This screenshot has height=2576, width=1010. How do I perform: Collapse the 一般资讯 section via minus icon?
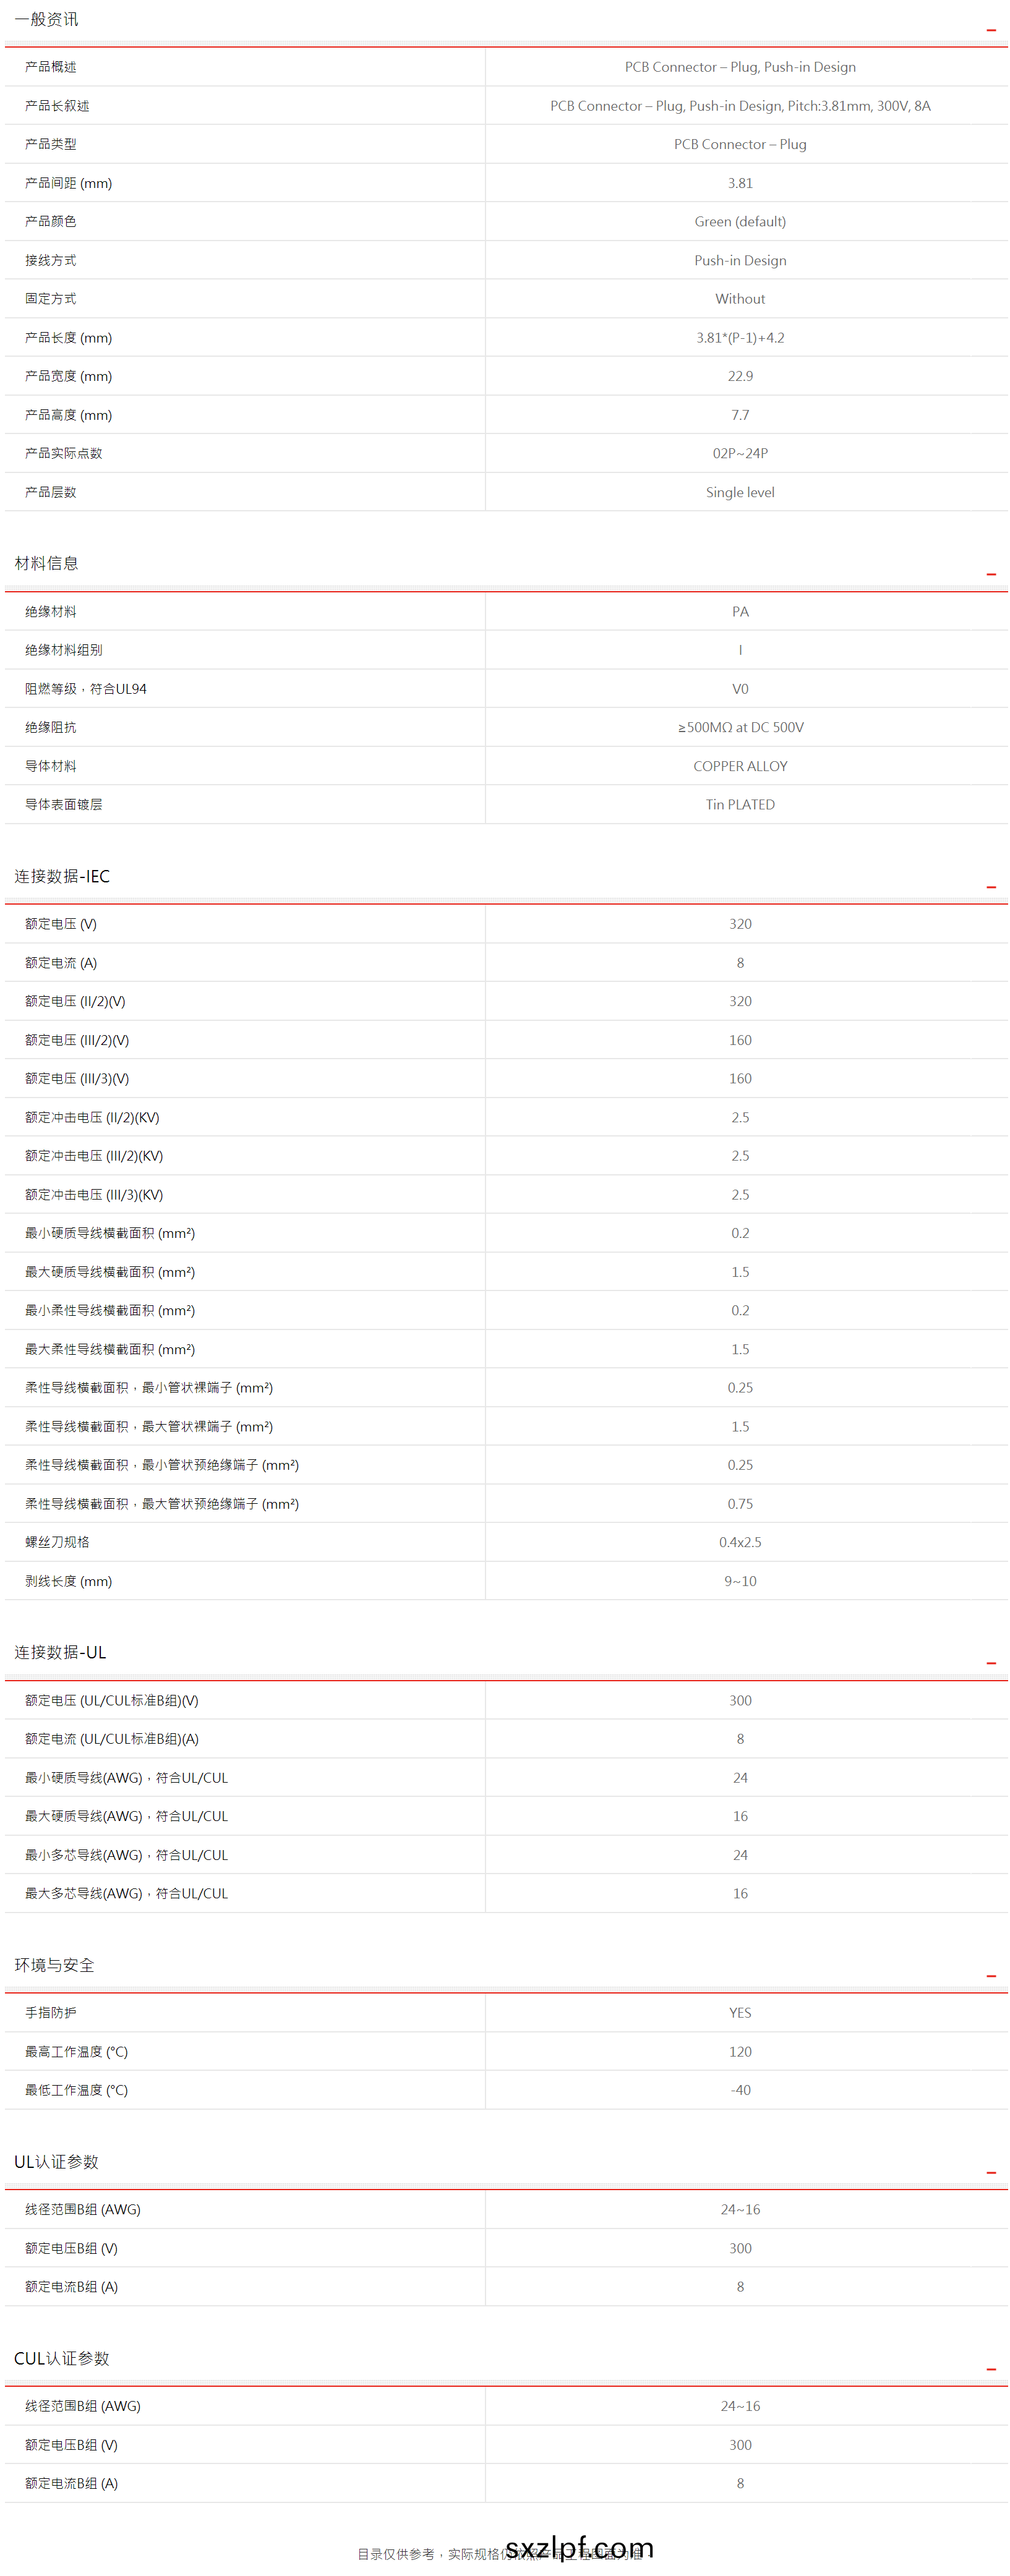coord(990,30)
